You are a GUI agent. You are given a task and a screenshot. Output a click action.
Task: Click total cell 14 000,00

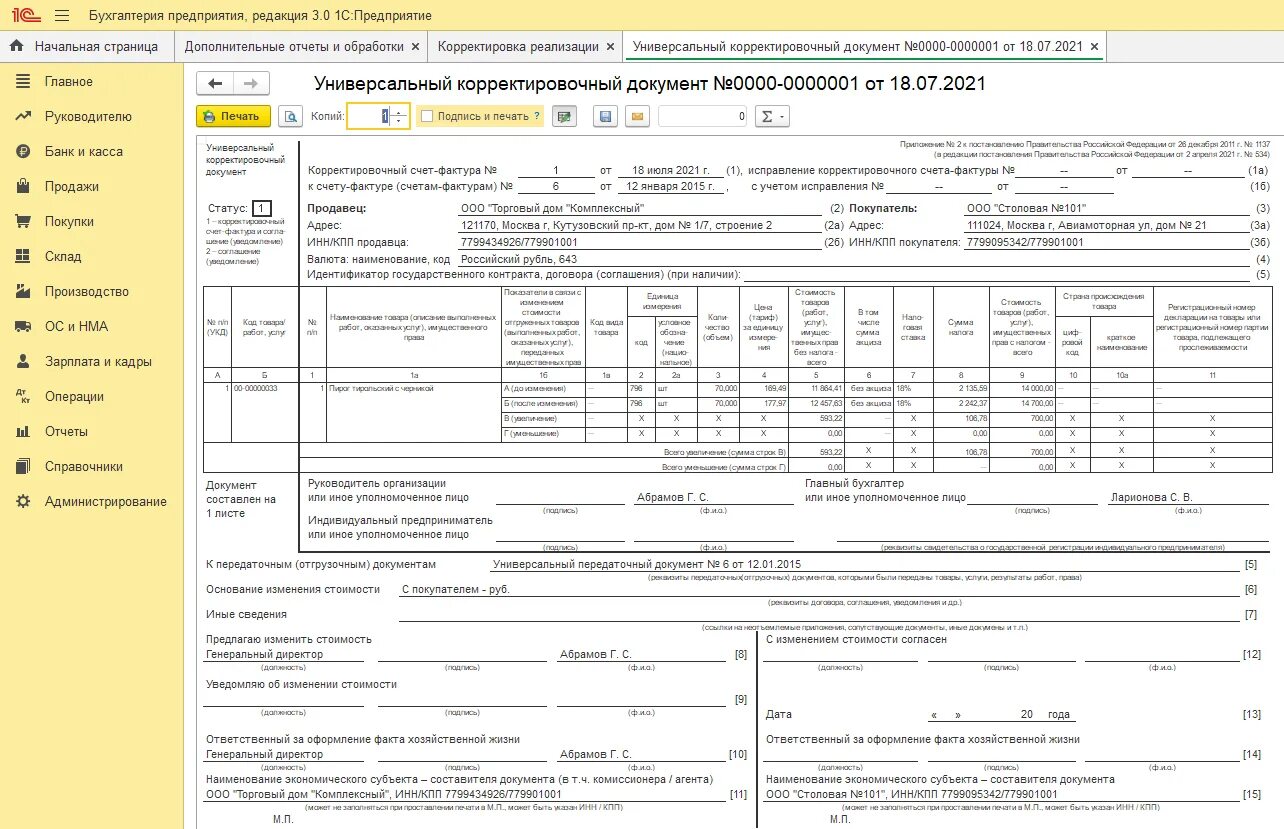[1023, 387]
